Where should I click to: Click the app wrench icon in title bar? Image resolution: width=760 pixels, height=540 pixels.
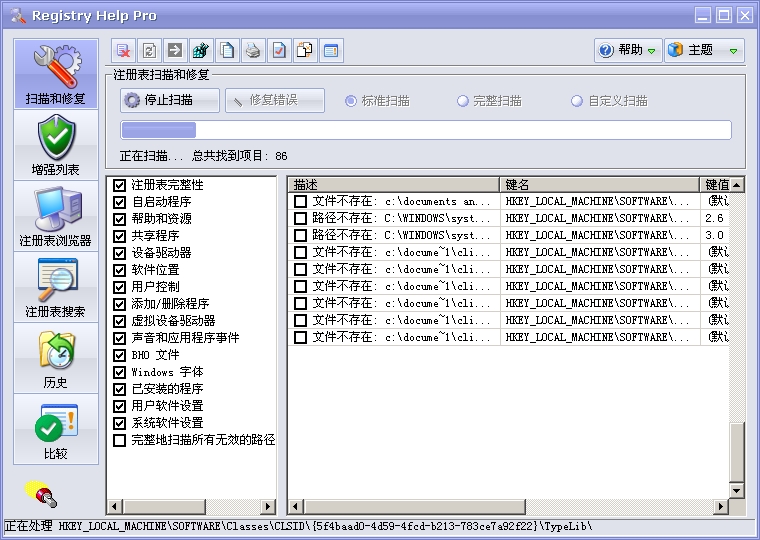pyautogui.click(x=18, y=16)
